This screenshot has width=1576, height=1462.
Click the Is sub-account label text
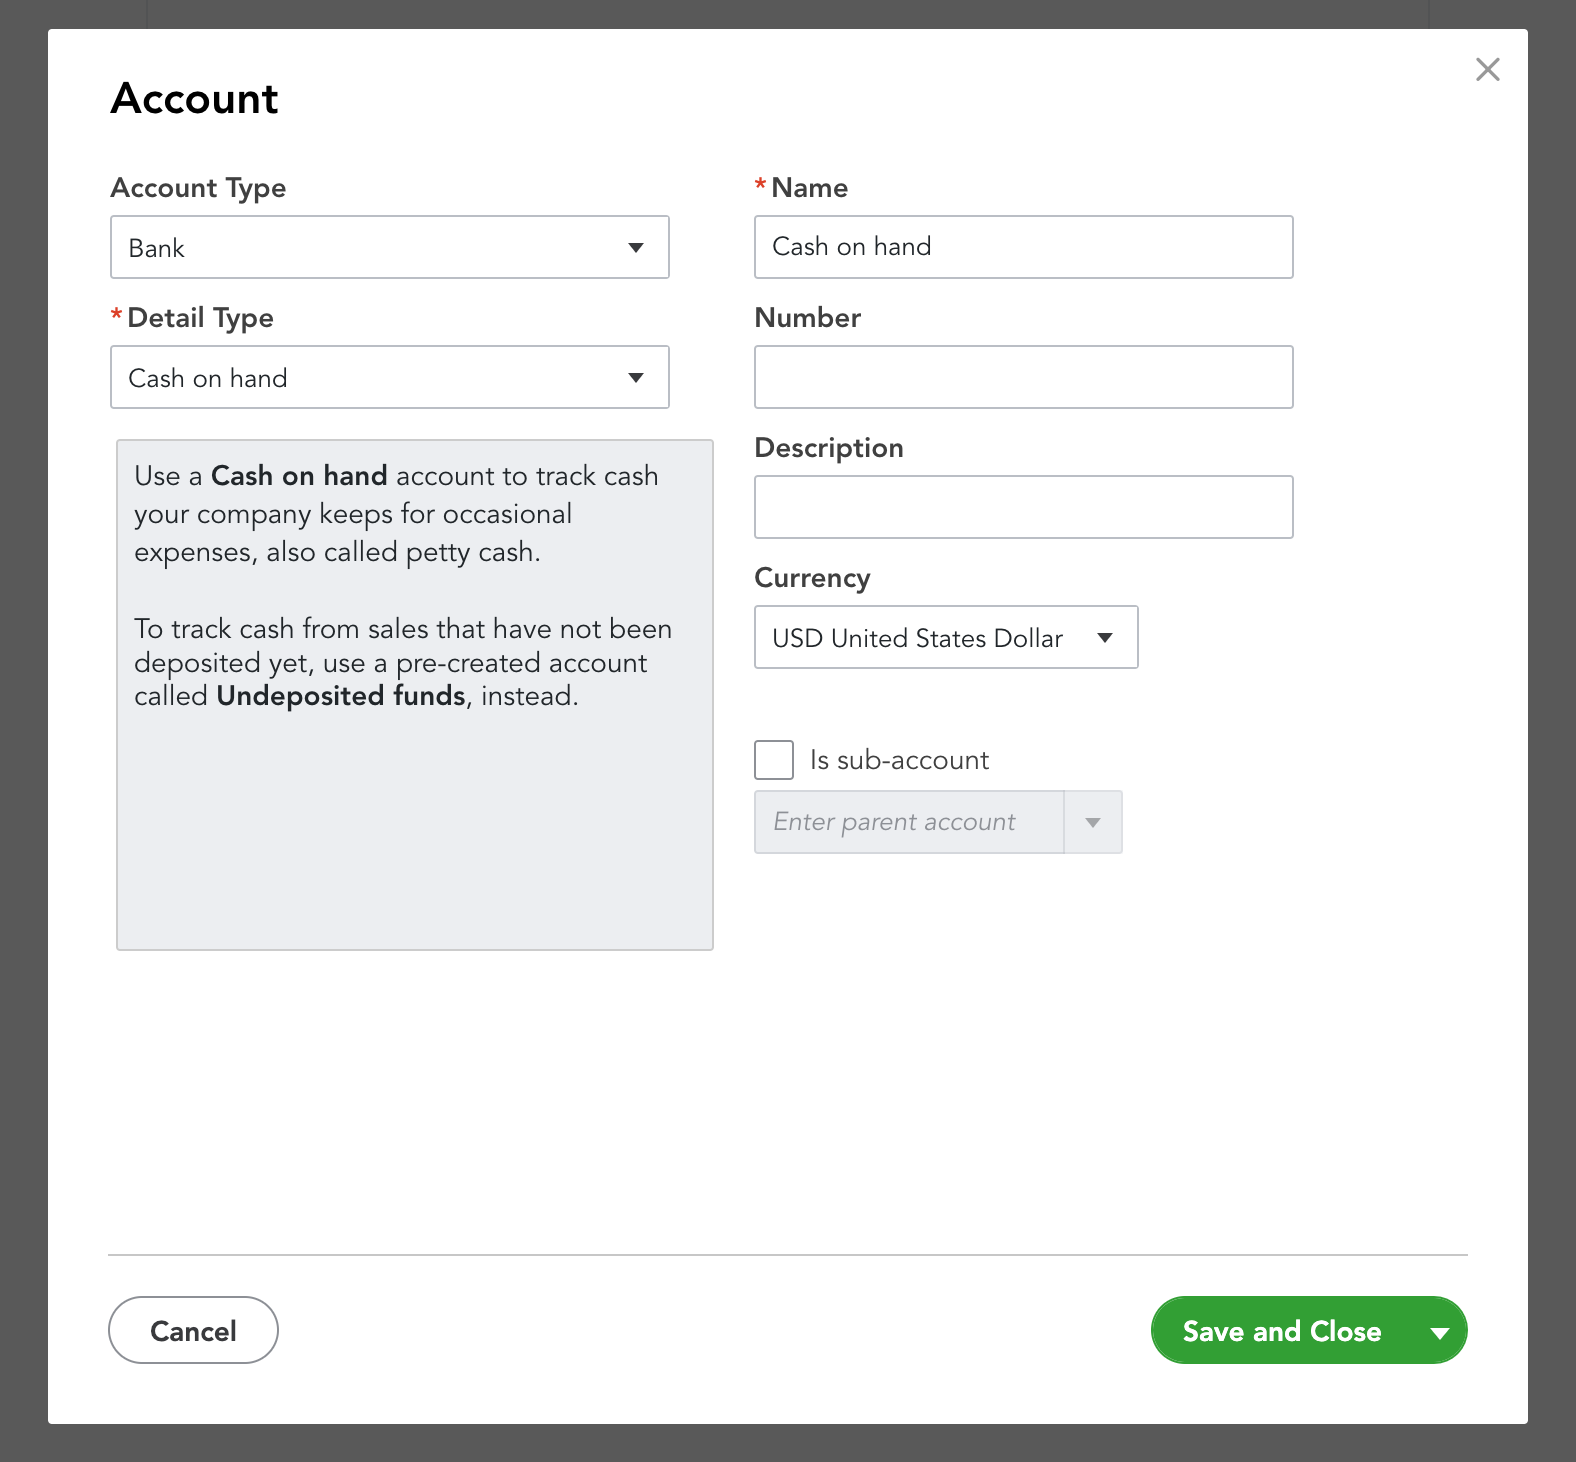899,760
